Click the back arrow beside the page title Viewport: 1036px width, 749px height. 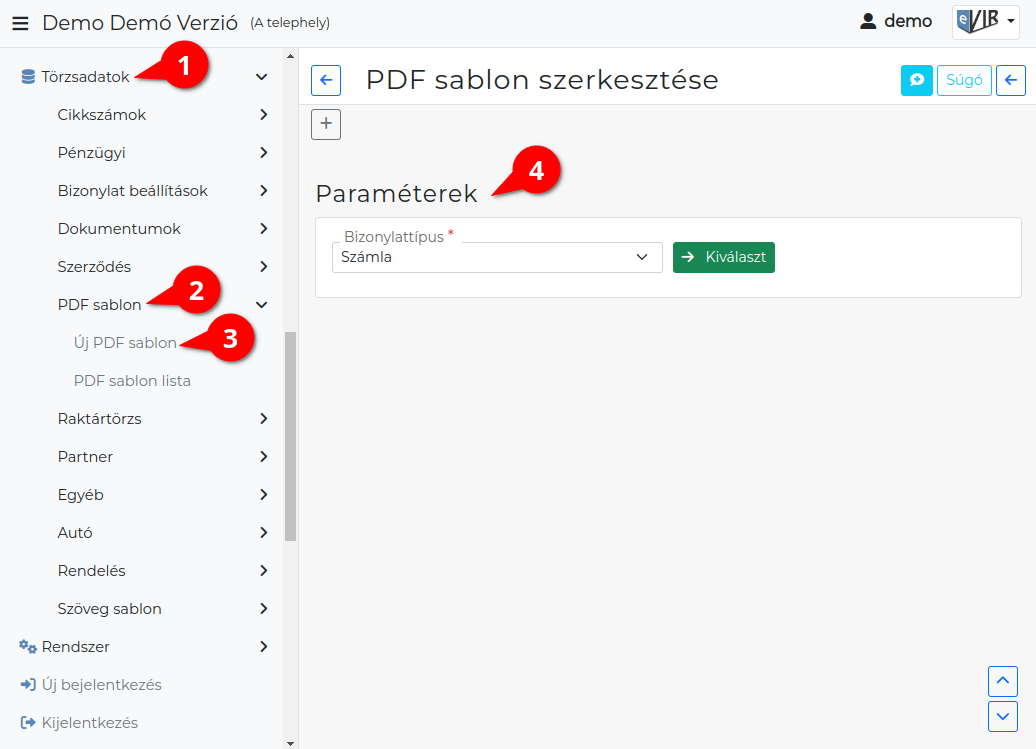326,81
